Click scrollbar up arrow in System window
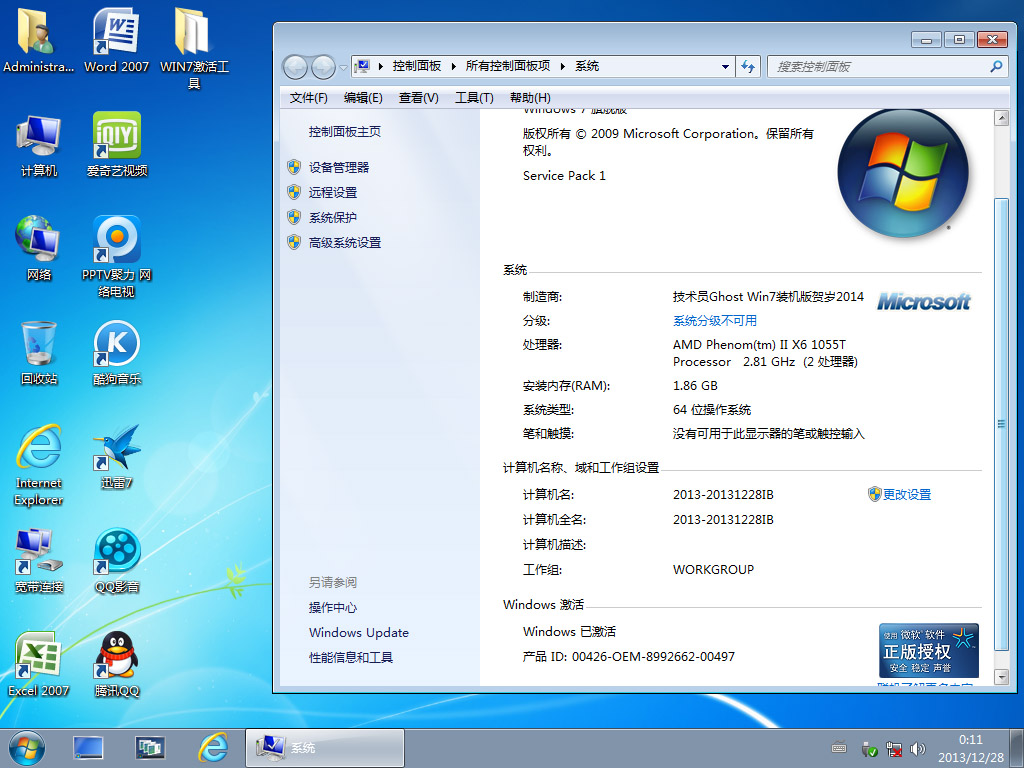 (x=1001, y=118)
